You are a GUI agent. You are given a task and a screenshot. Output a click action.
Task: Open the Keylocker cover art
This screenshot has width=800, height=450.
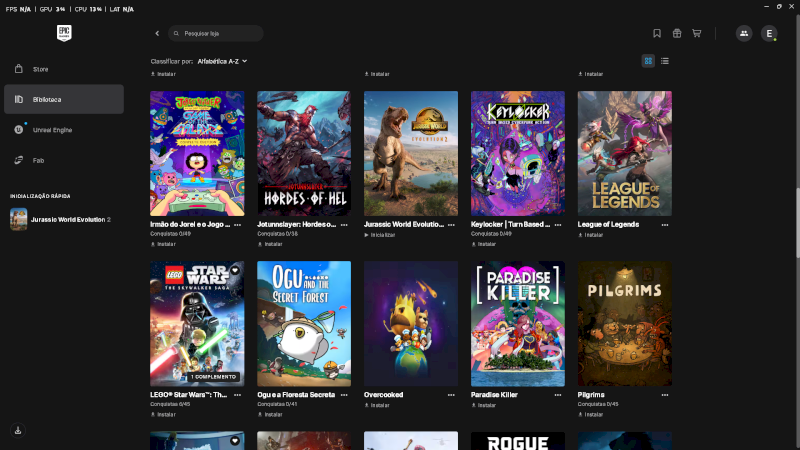click(518, 153)
